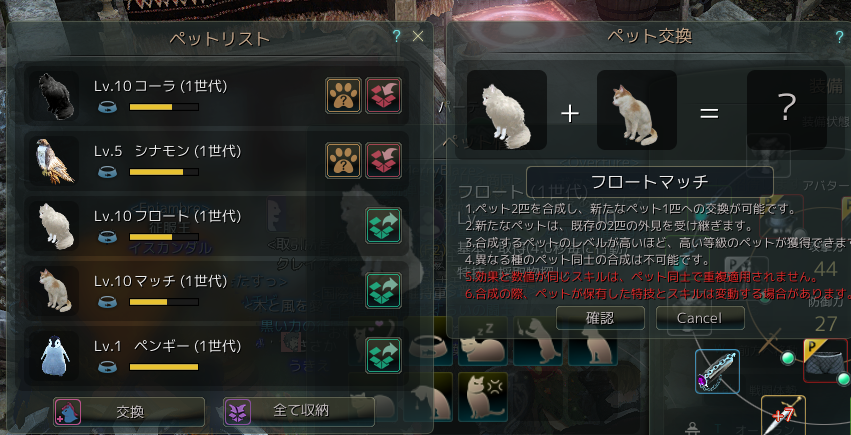Open pet list help question mark
The height and width of the screenshot is (435, 851).
click(x=397, y=36)
